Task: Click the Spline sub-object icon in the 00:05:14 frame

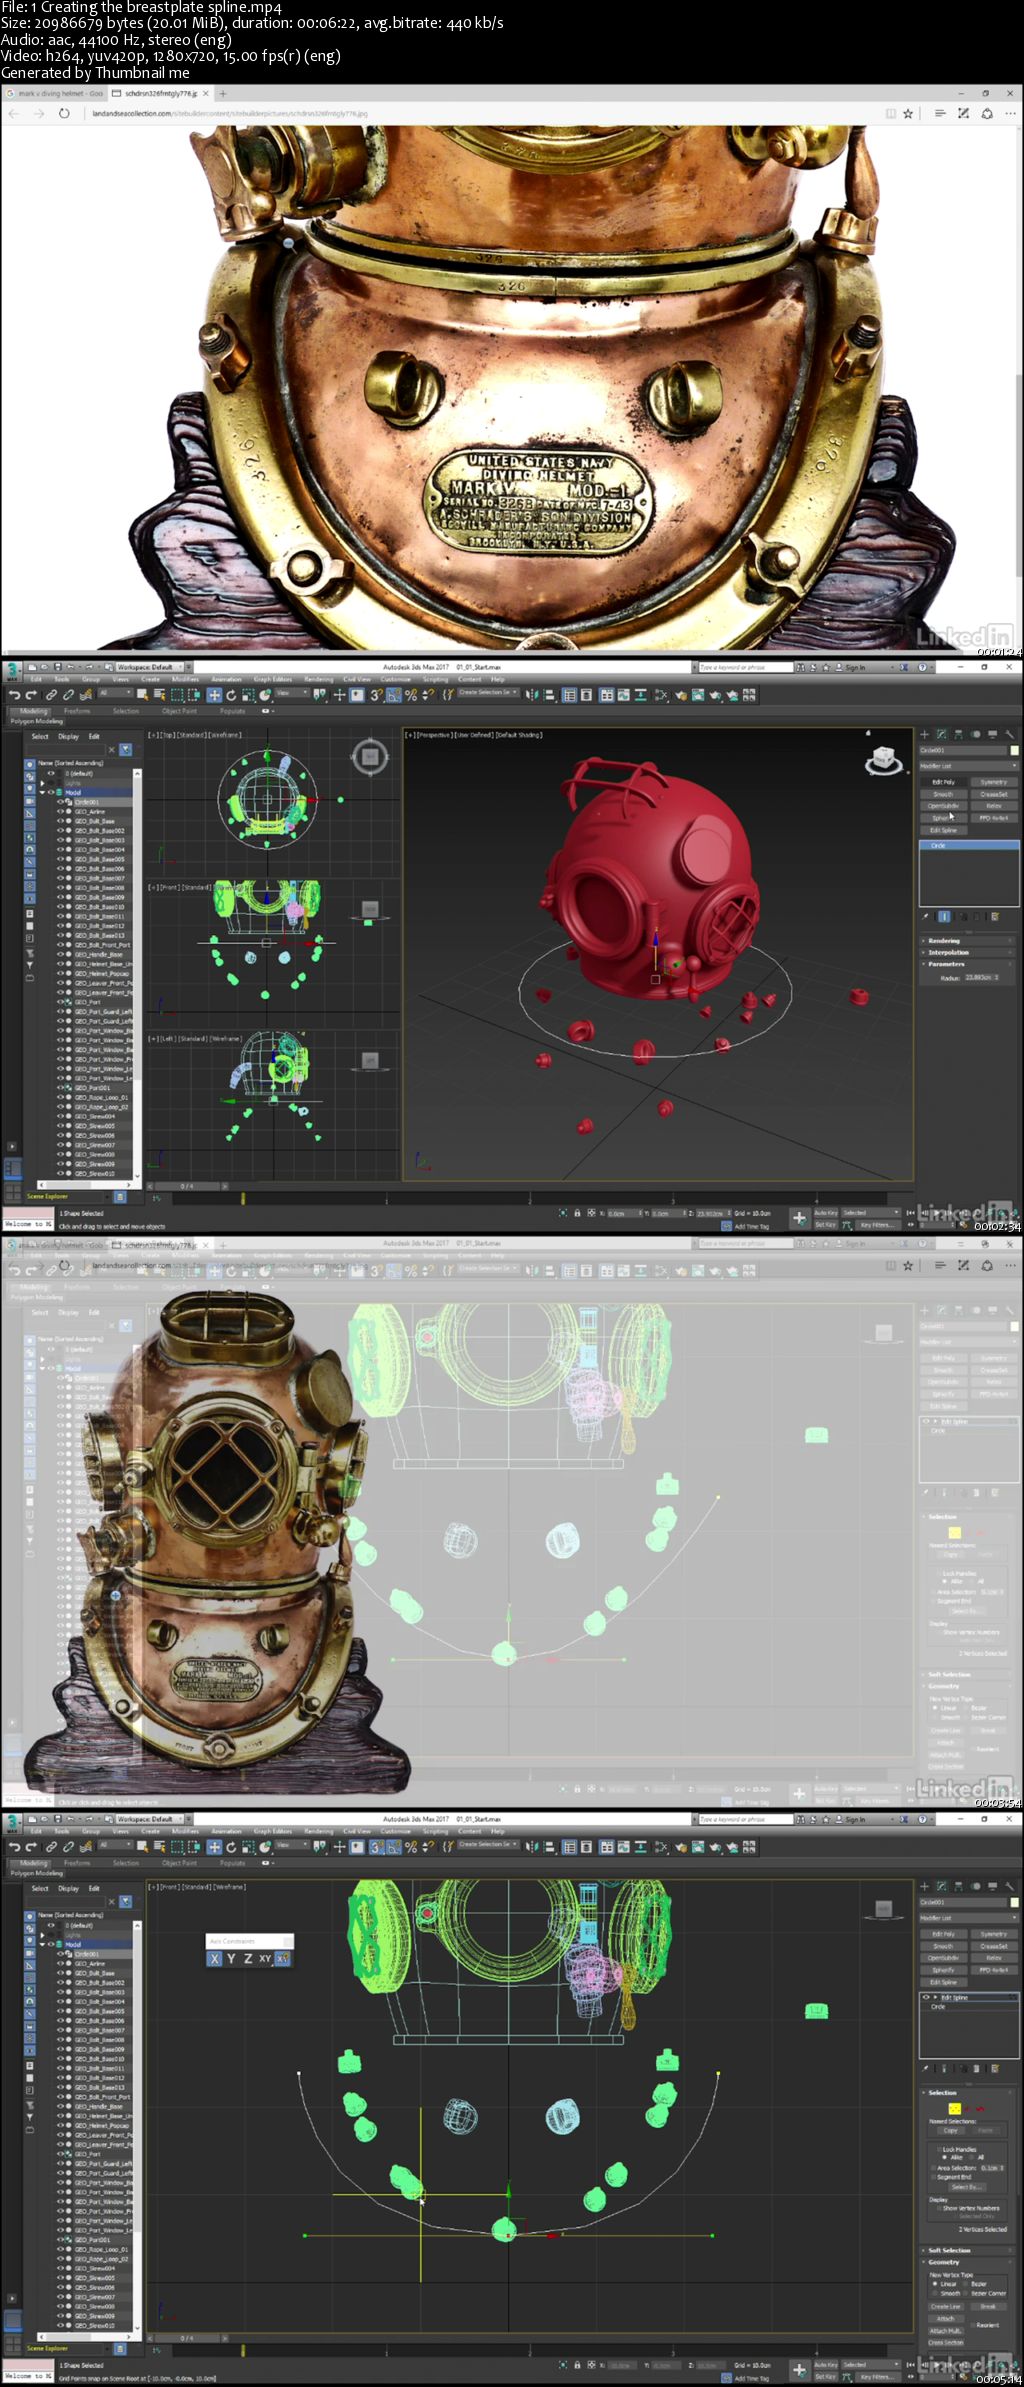Action: tap(980, 2109)
